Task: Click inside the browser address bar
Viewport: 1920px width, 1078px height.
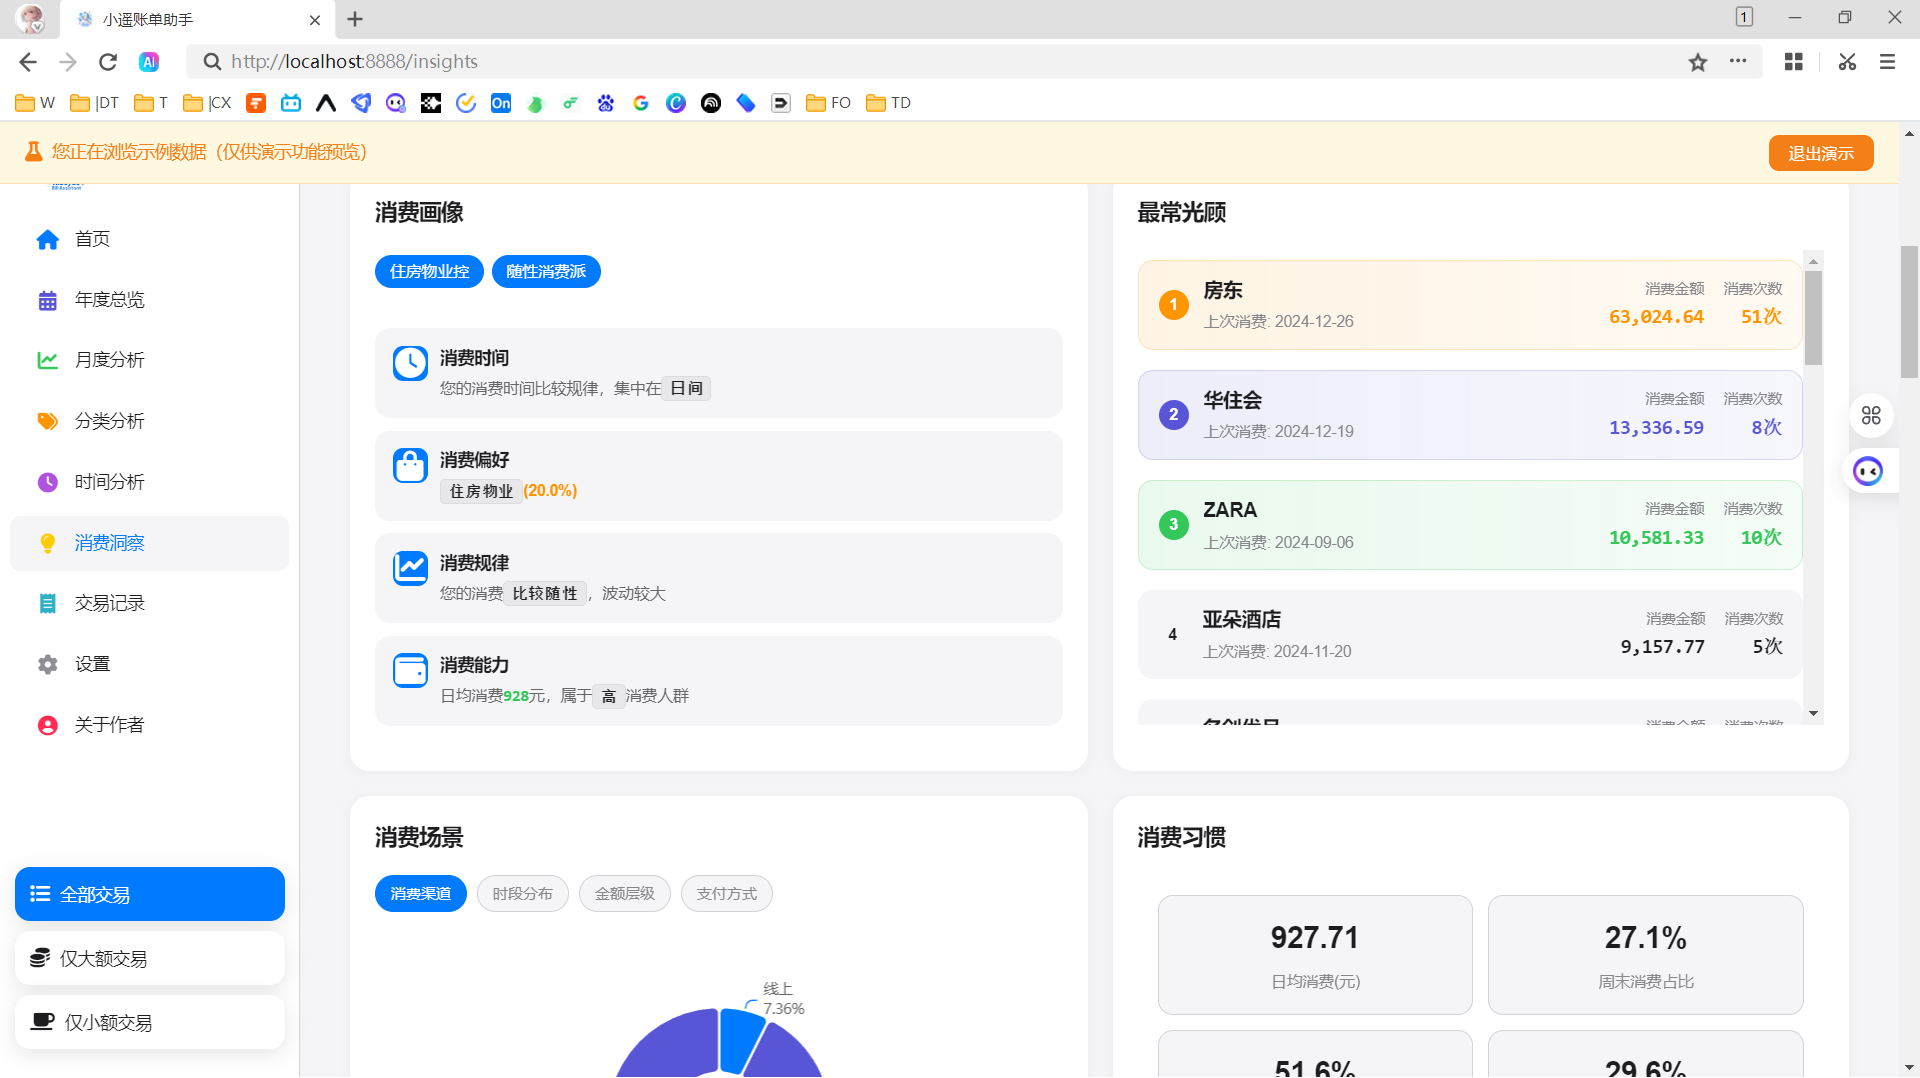Action: [x=700, y=61]
